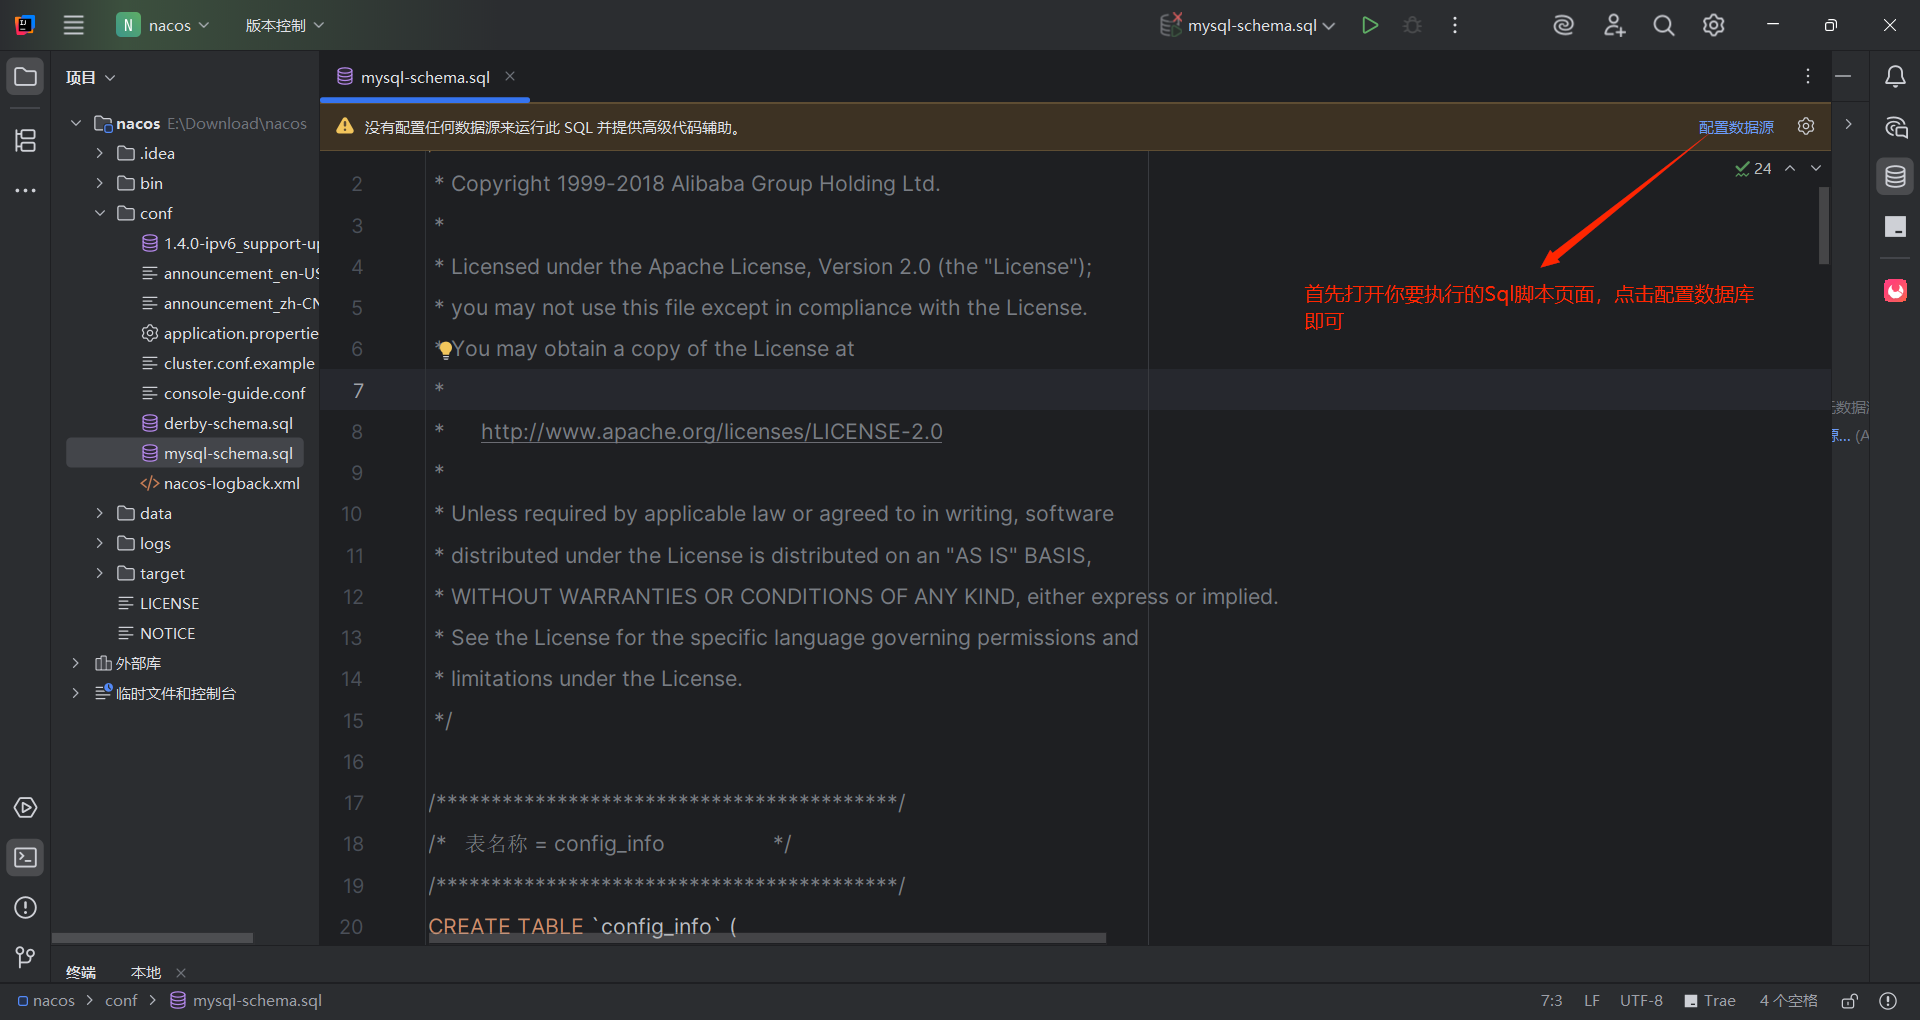Open the NOTICE file
The image size is (1920, 1020).
[x=157, y=633]
